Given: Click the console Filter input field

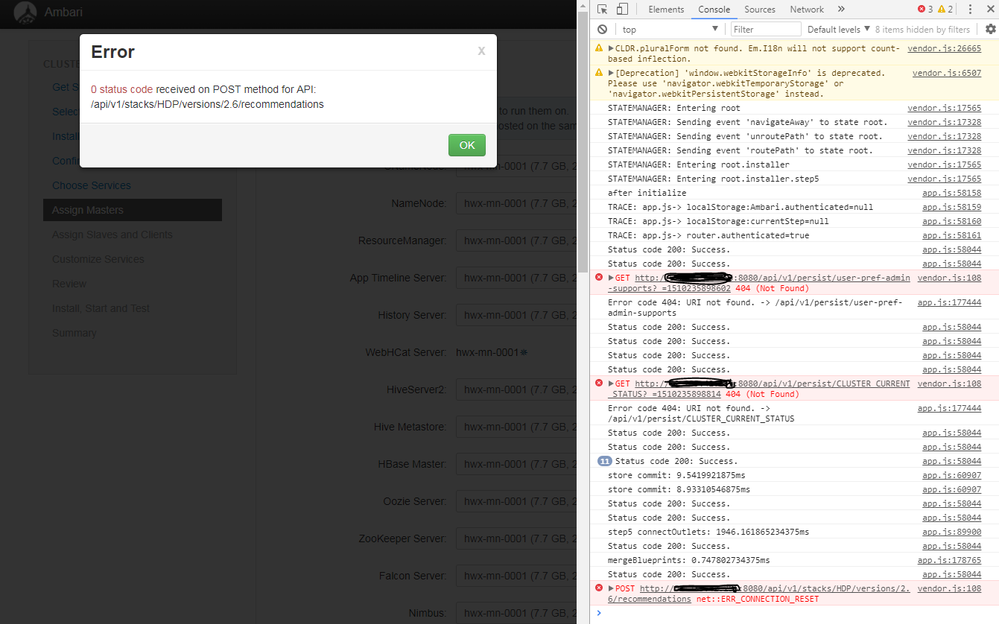Looking at the screenshot, I should click(765, 29).
